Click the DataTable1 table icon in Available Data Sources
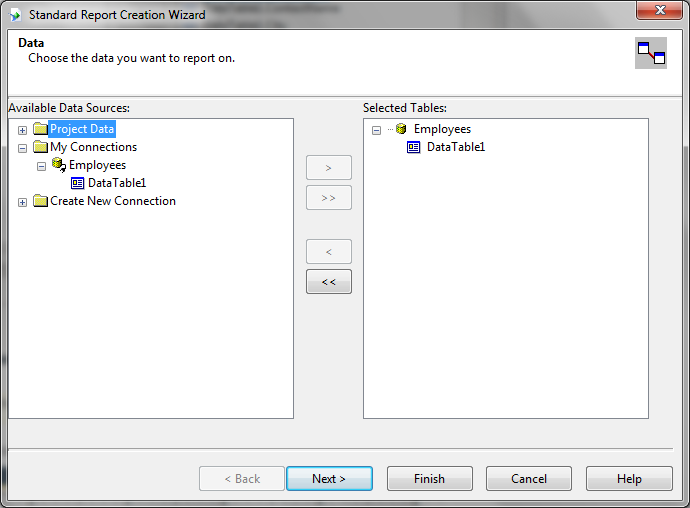This screenshot has height=508, width=690. pos(77,183)
